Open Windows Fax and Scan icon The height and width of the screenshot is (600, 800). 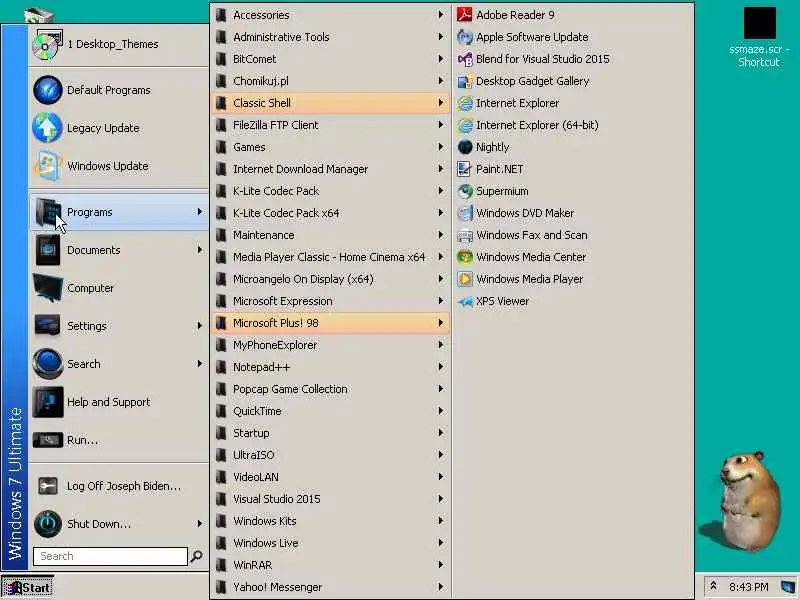click(464, 235)
